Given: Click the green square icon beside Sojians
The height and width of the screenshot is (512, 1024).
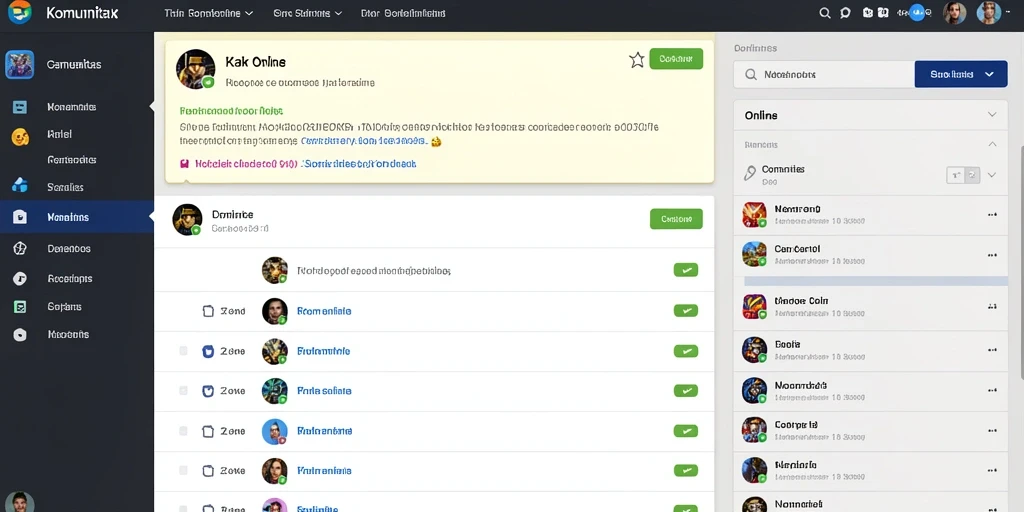Looking at the screenshot, I should tap(20, 307).
